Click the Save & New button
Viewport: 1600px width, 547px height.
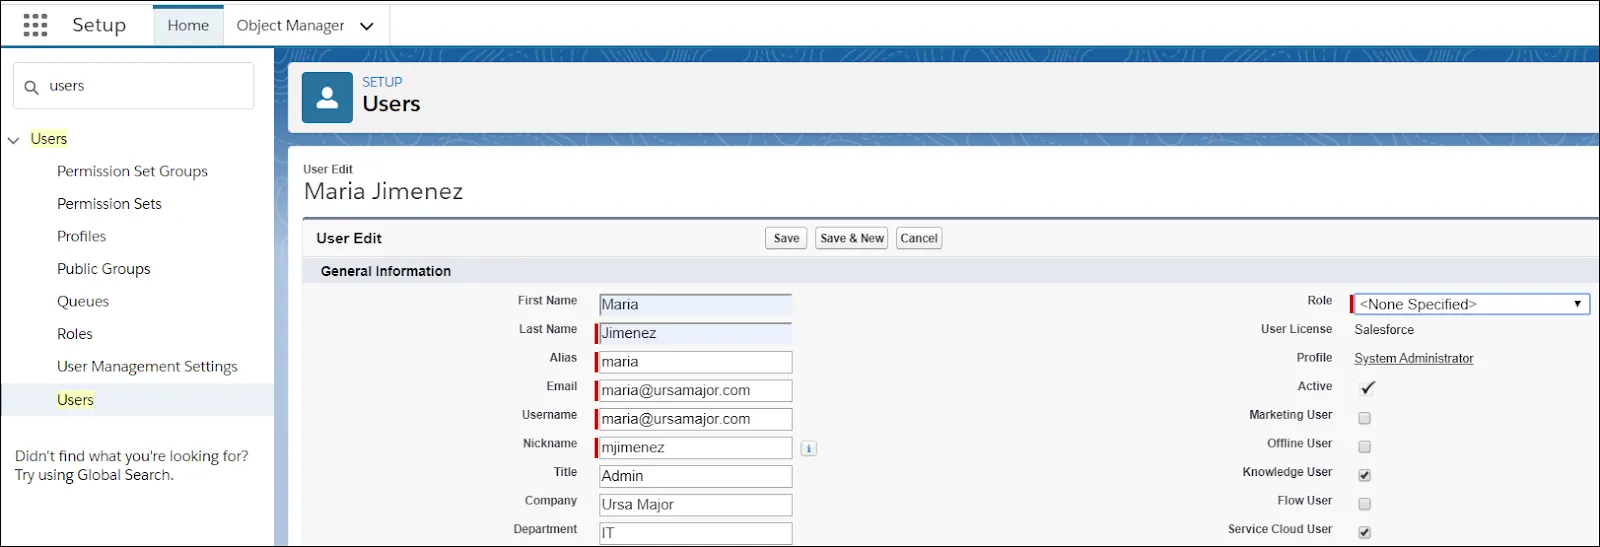(852, 238)
